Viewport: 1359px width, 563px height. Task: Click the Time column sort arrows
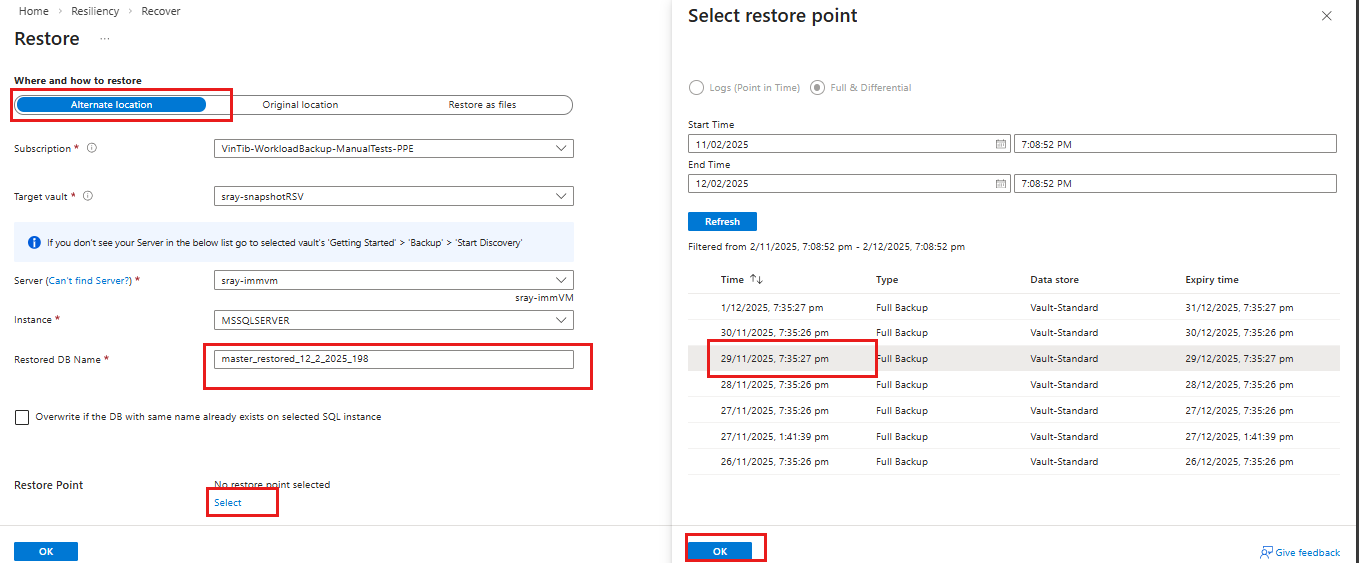coord(756,280)
